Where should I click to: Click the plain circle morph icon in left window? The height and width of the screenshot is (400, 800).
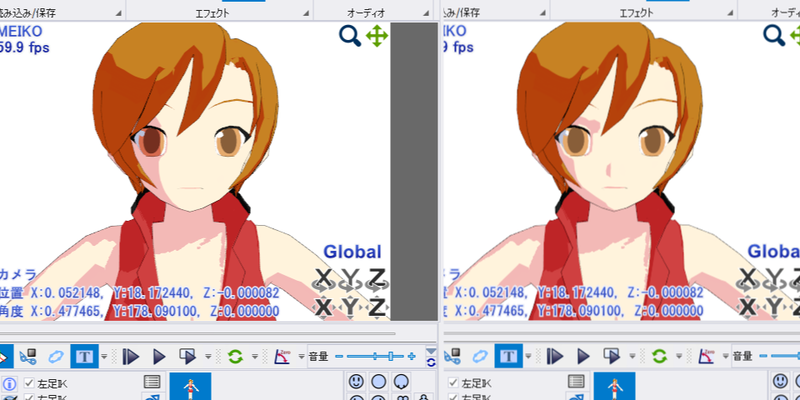[x=379, y=381]
